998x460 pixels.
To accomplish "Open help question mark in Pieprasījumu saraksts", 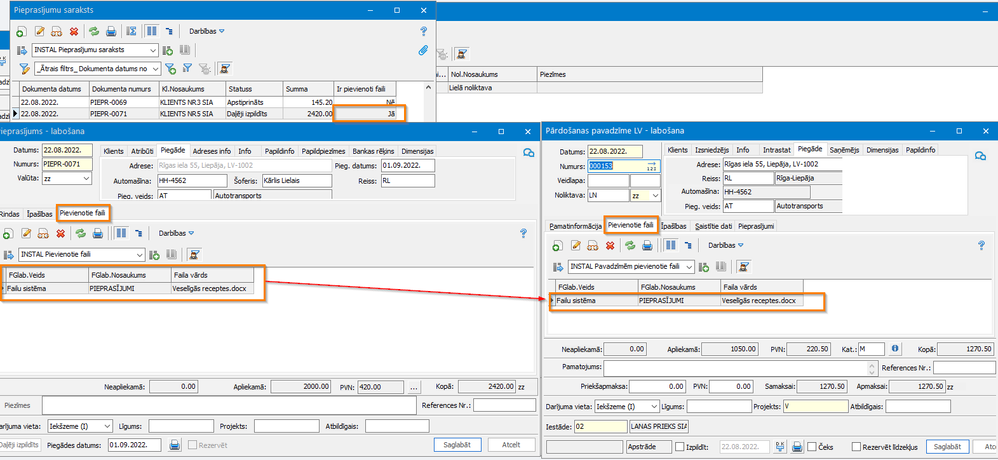I will coord(423,31).
